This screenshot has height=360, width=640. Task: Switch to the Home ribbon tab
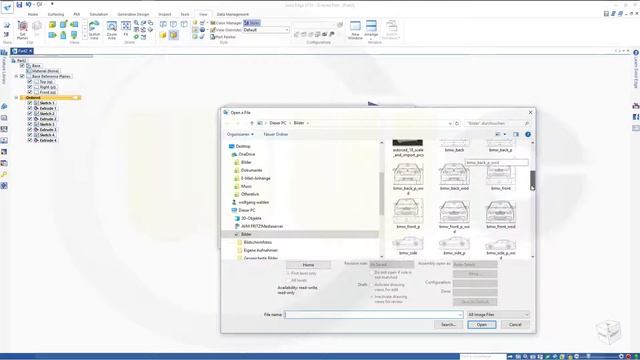(33, 14)
